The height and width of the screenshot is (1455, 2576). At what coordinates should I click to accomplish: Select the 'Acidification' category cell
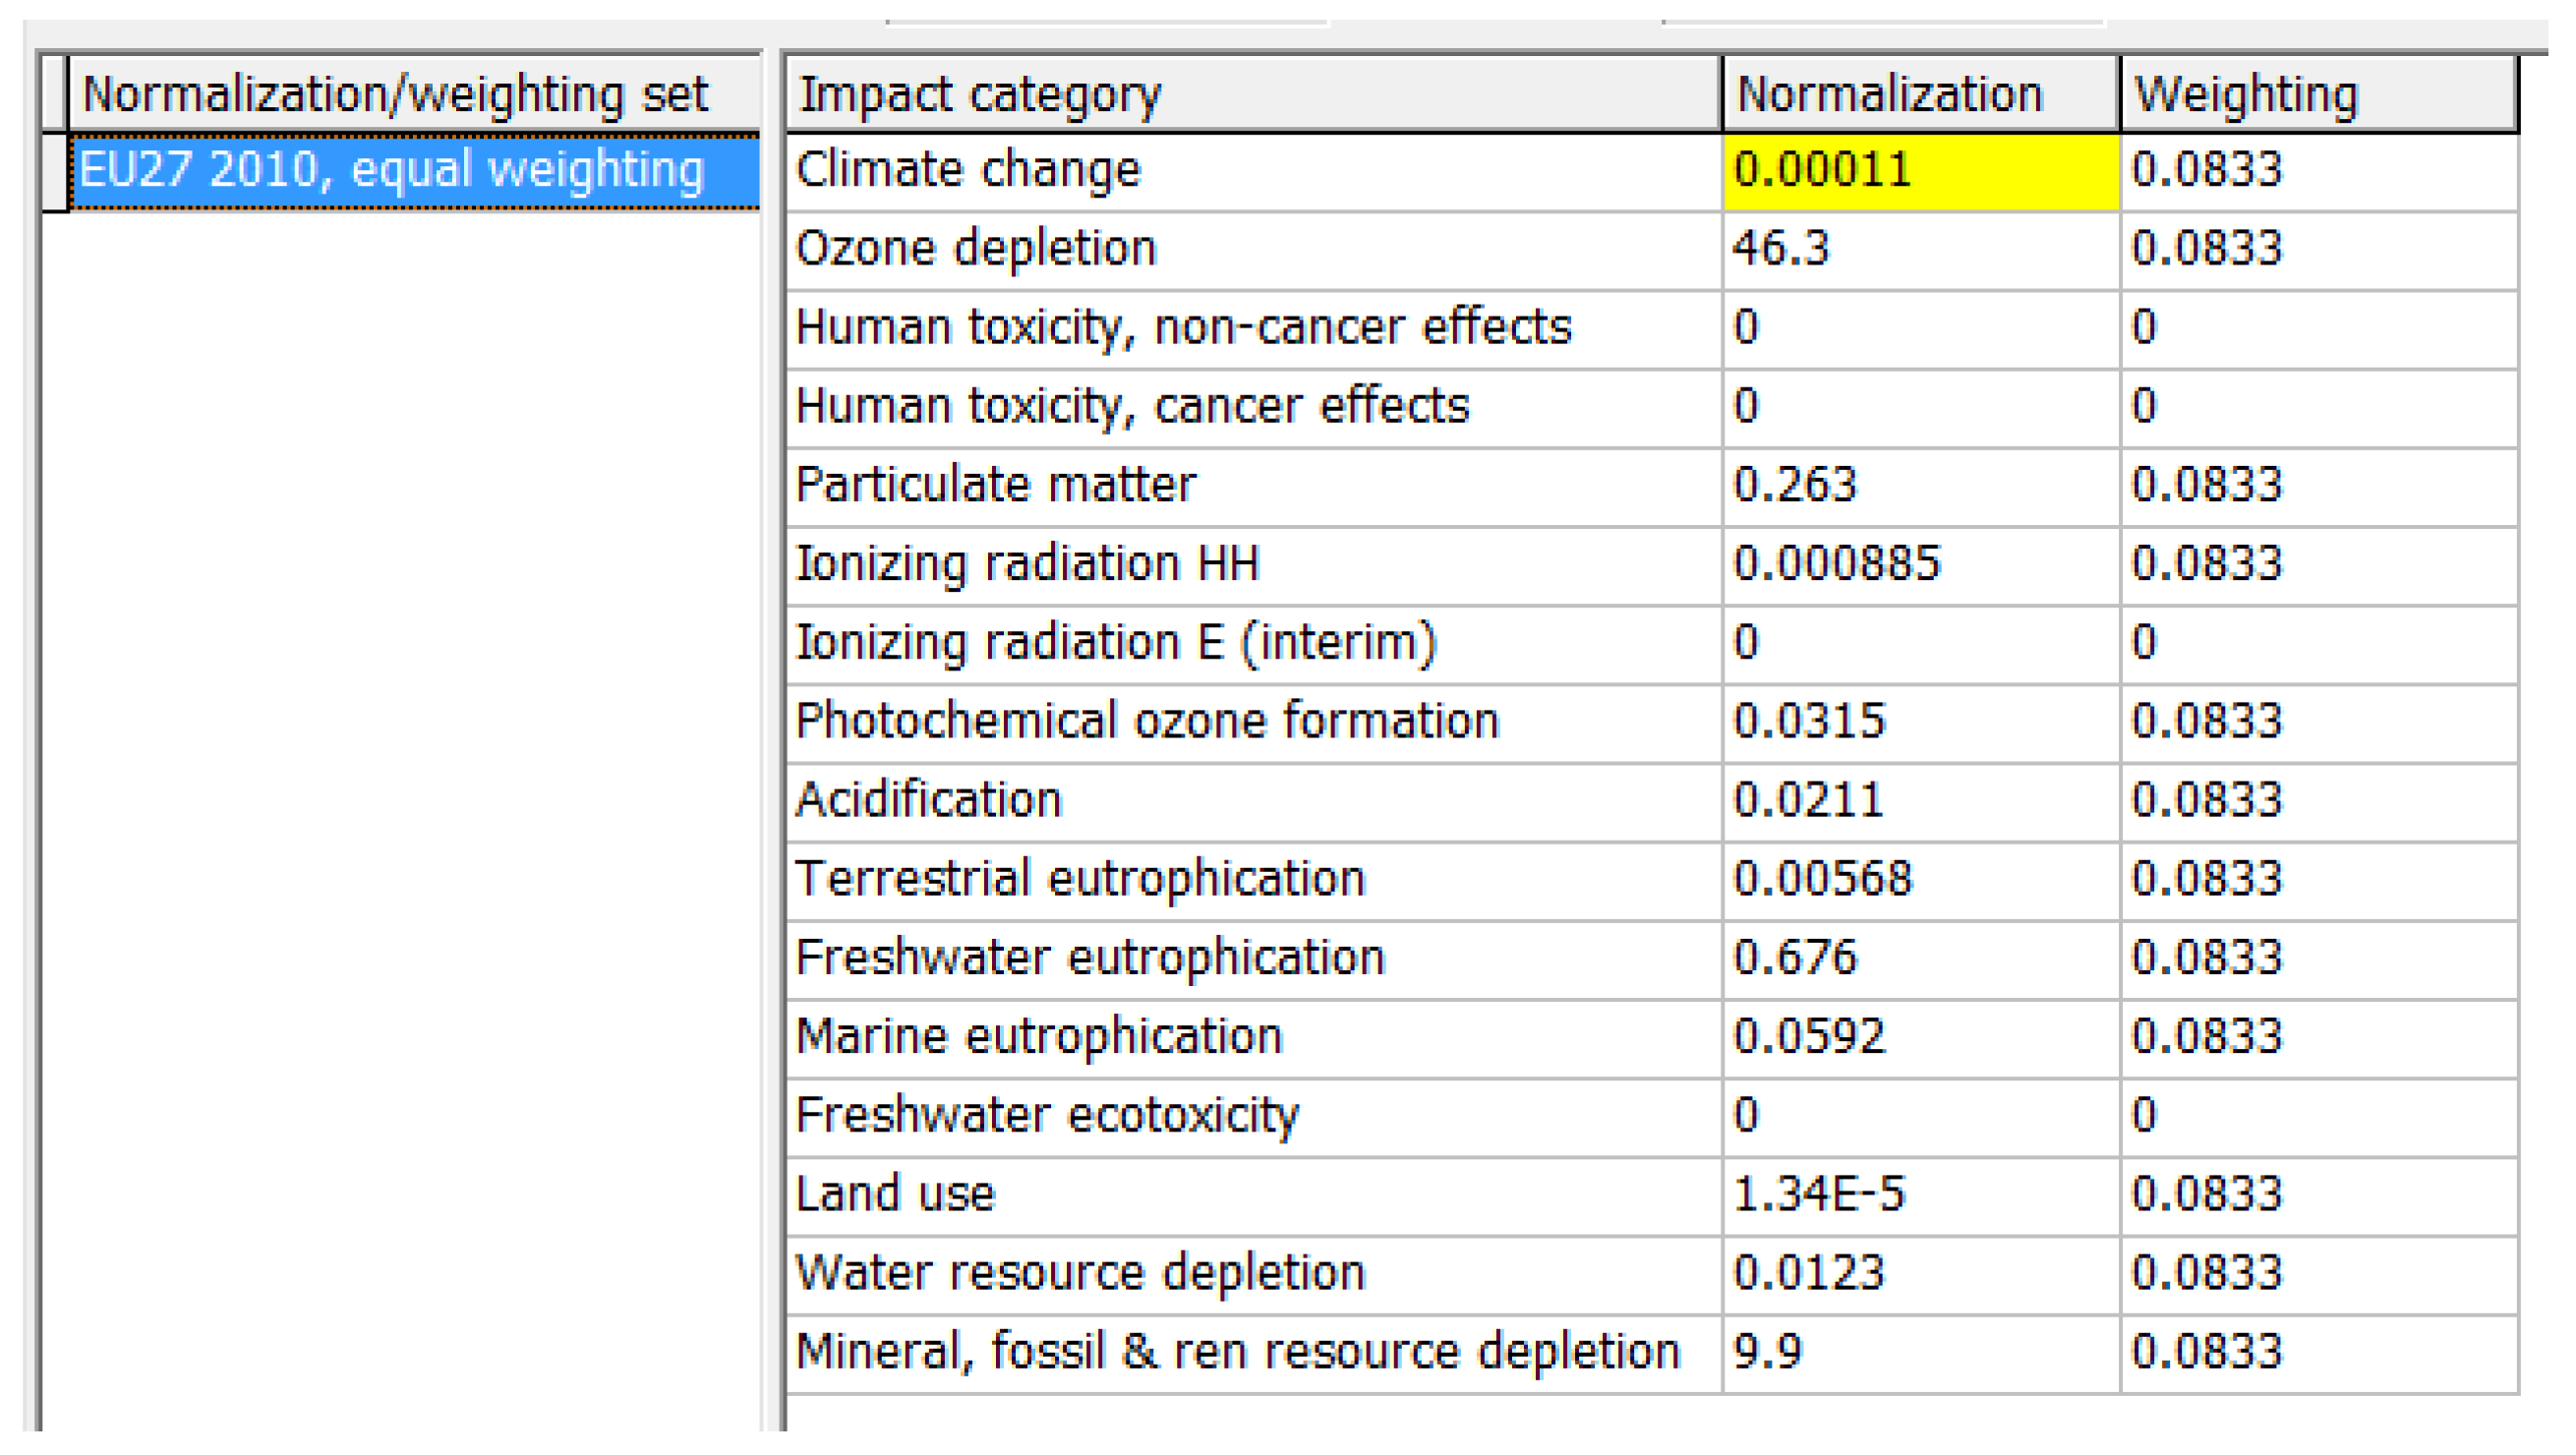click(1254, 802)
